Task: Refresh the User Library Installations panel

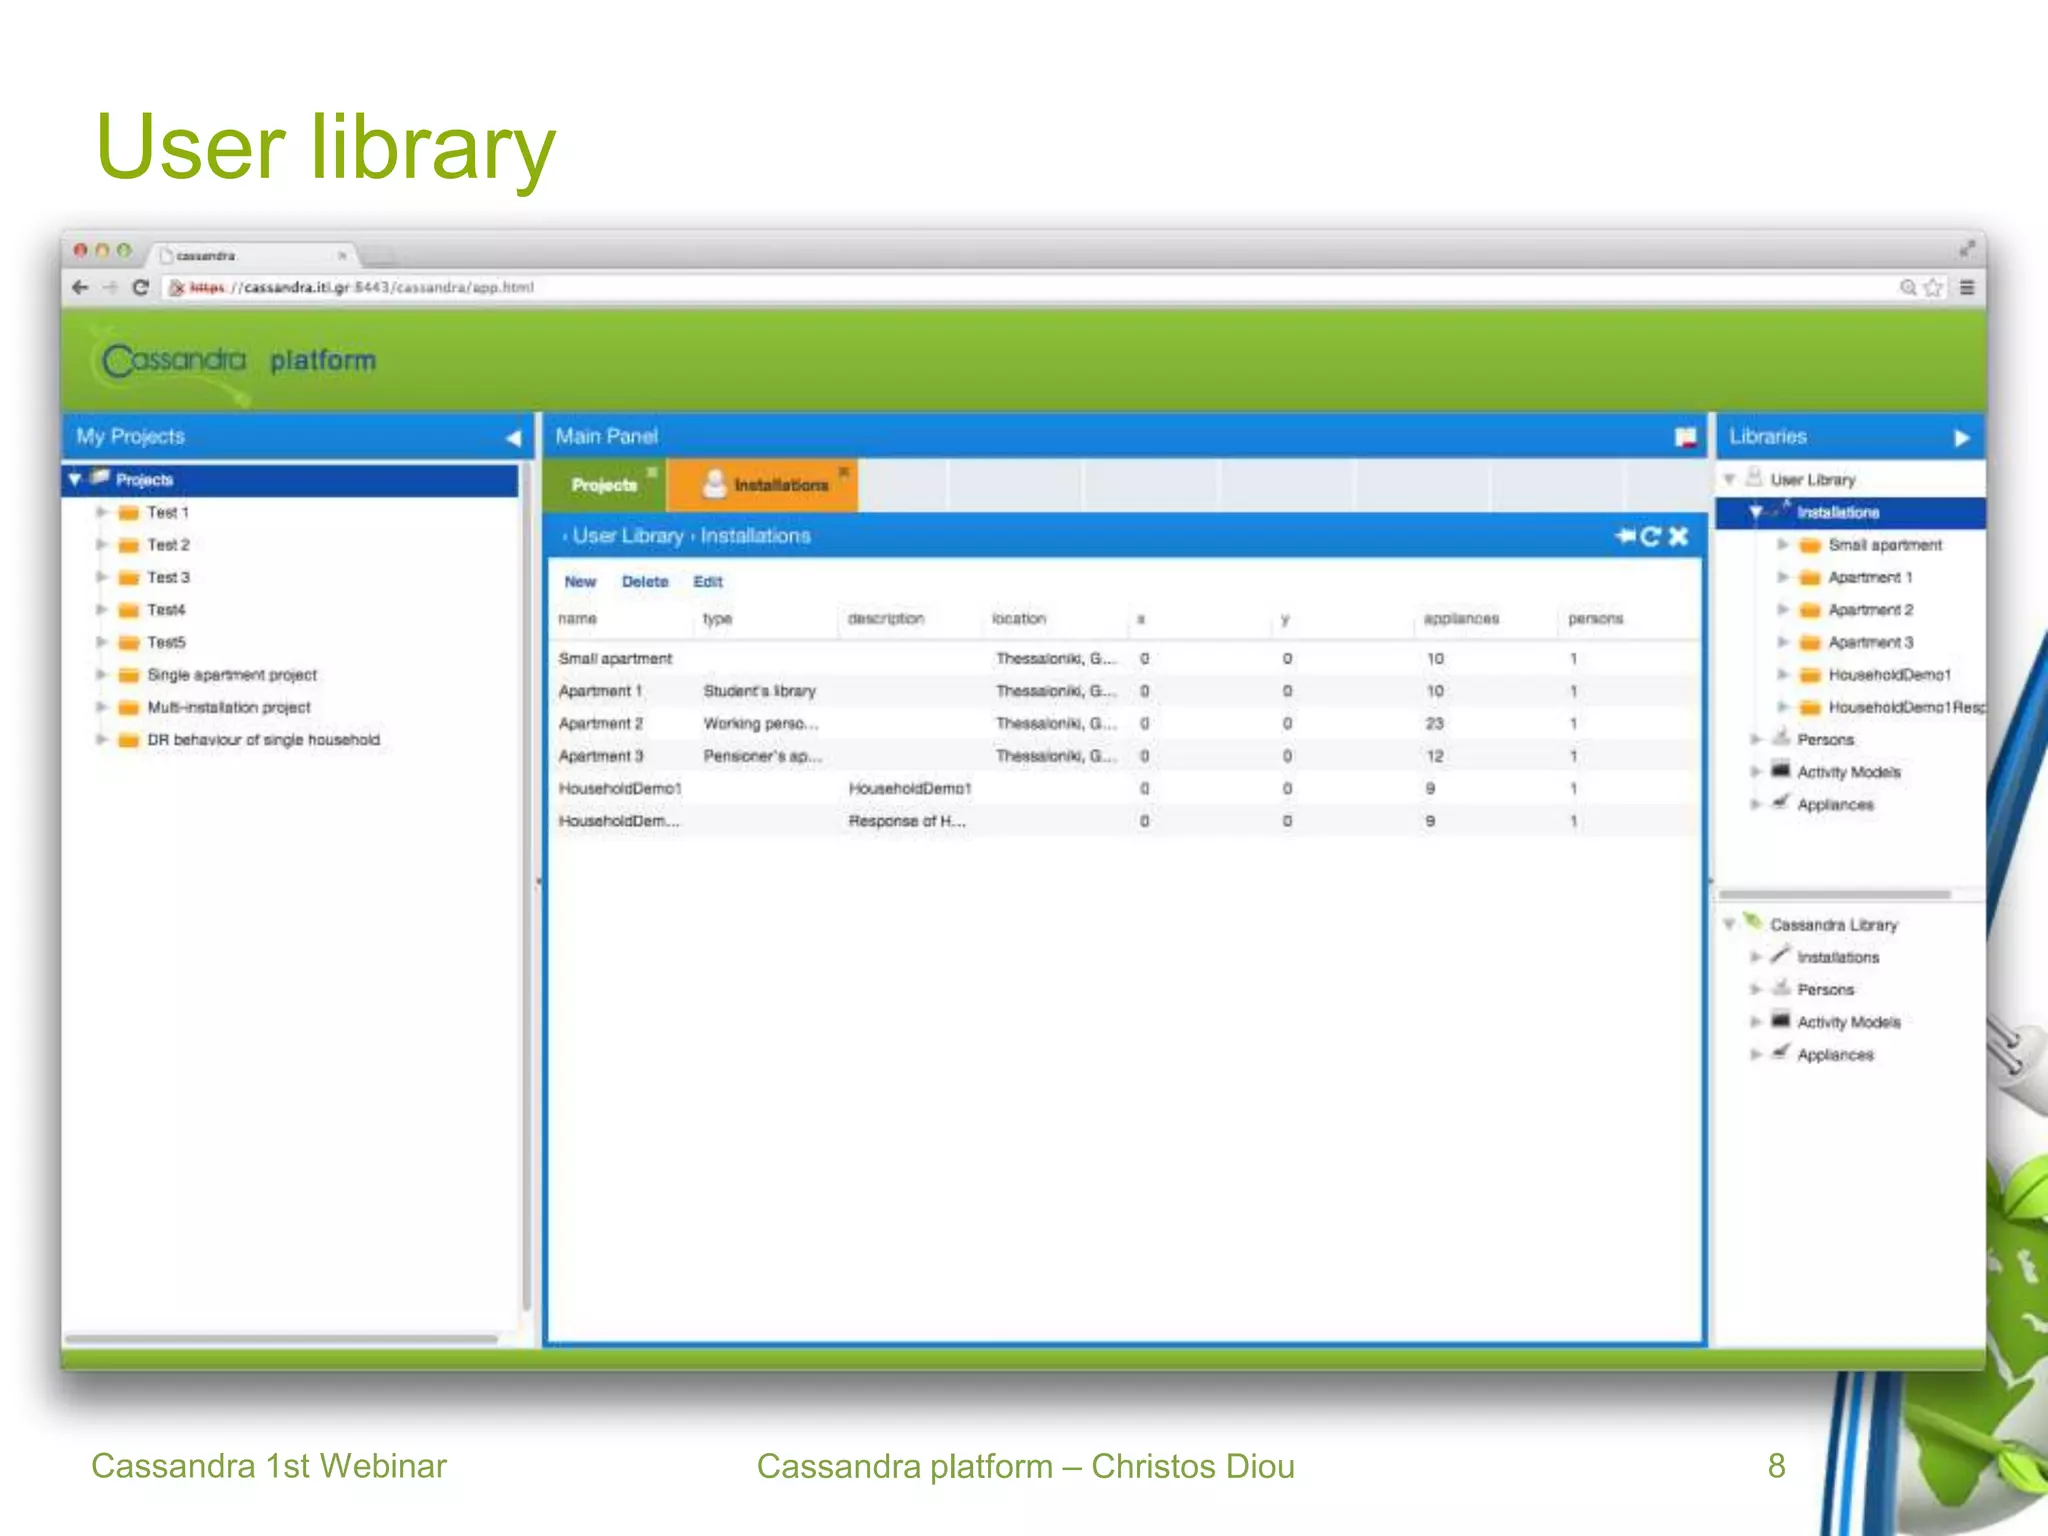Action: tap(1651, 536)
